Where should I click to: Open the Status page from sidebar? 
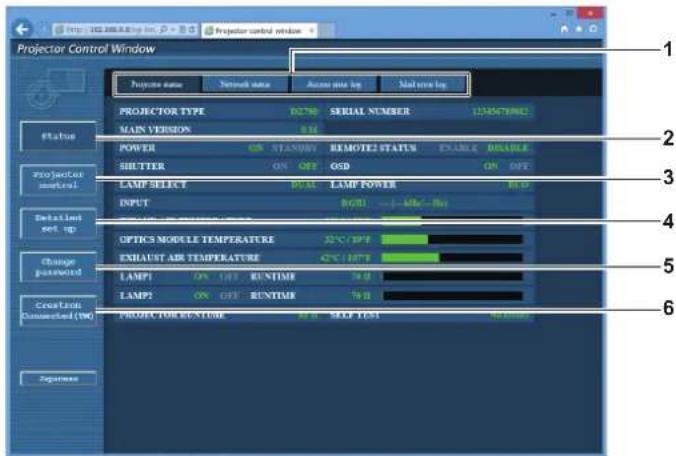coord(59,136)
